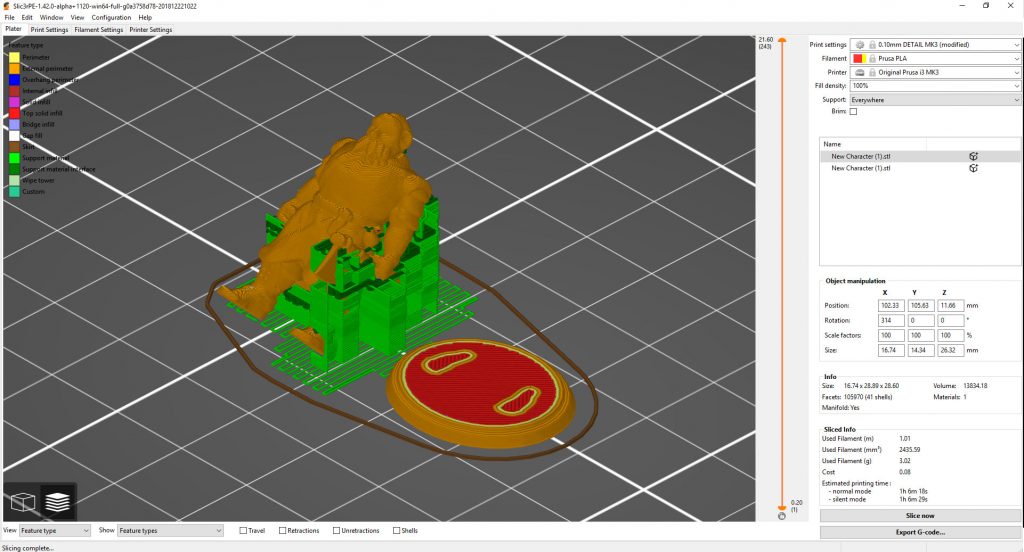The width and height of the screenshot is (1024, 552).
Task: Click the Perimeter yellow legend swatch
Action: point(14,57)
